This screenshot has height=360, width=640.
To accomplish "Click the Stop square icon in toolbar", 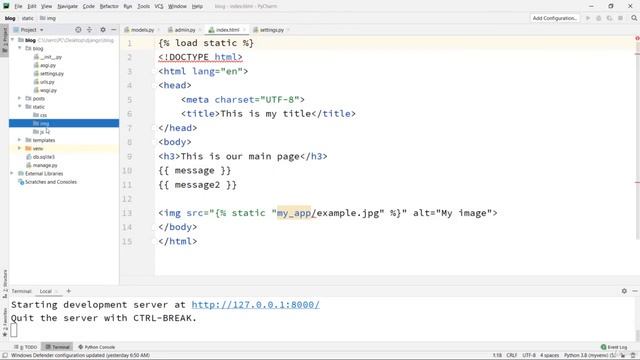I will pyautogui.click(x=620, y=18).
